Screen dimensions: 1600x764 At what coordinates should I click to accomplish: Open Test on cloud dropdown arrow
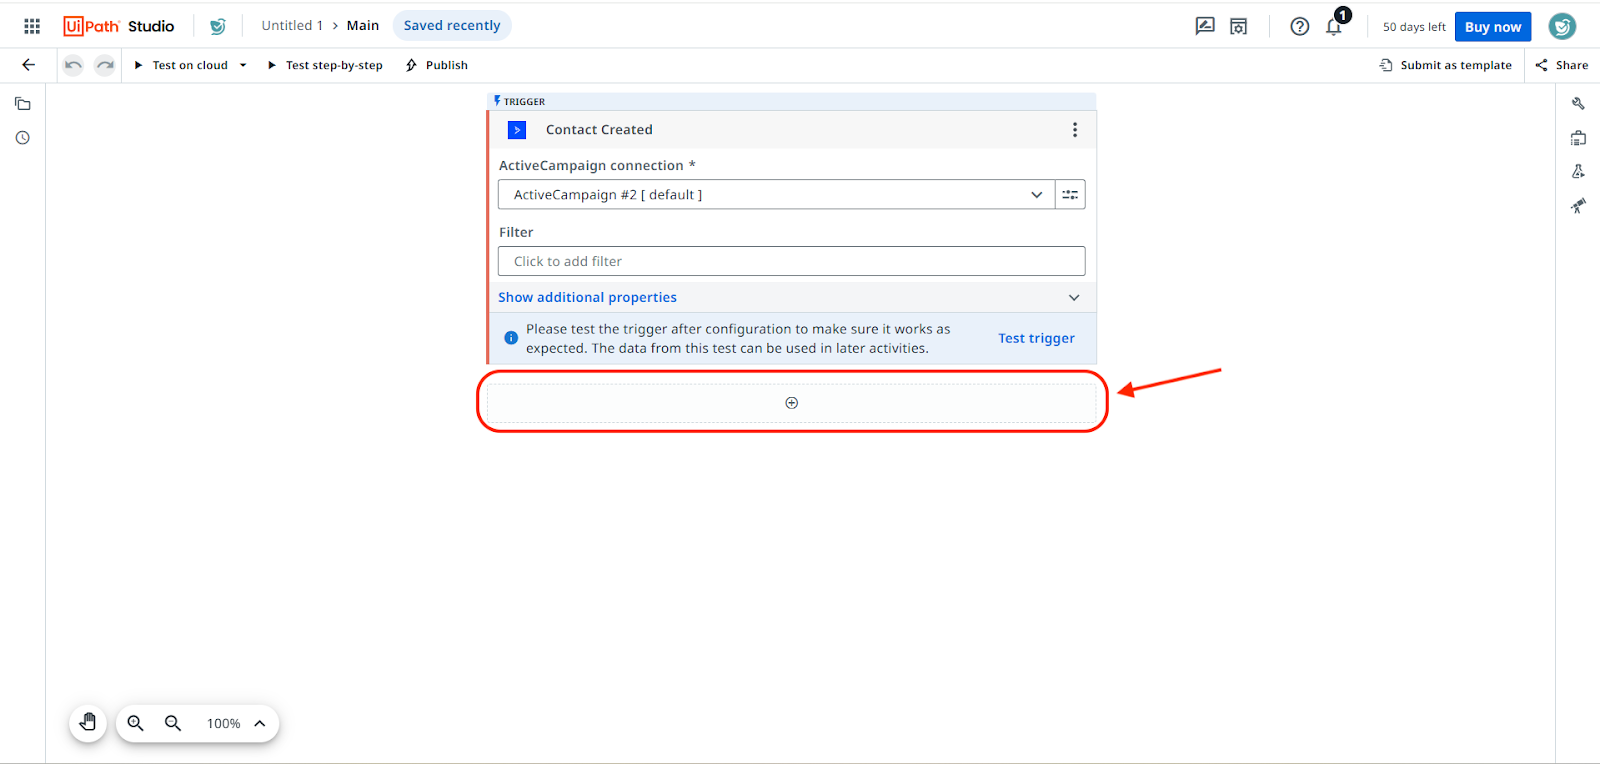243,66
